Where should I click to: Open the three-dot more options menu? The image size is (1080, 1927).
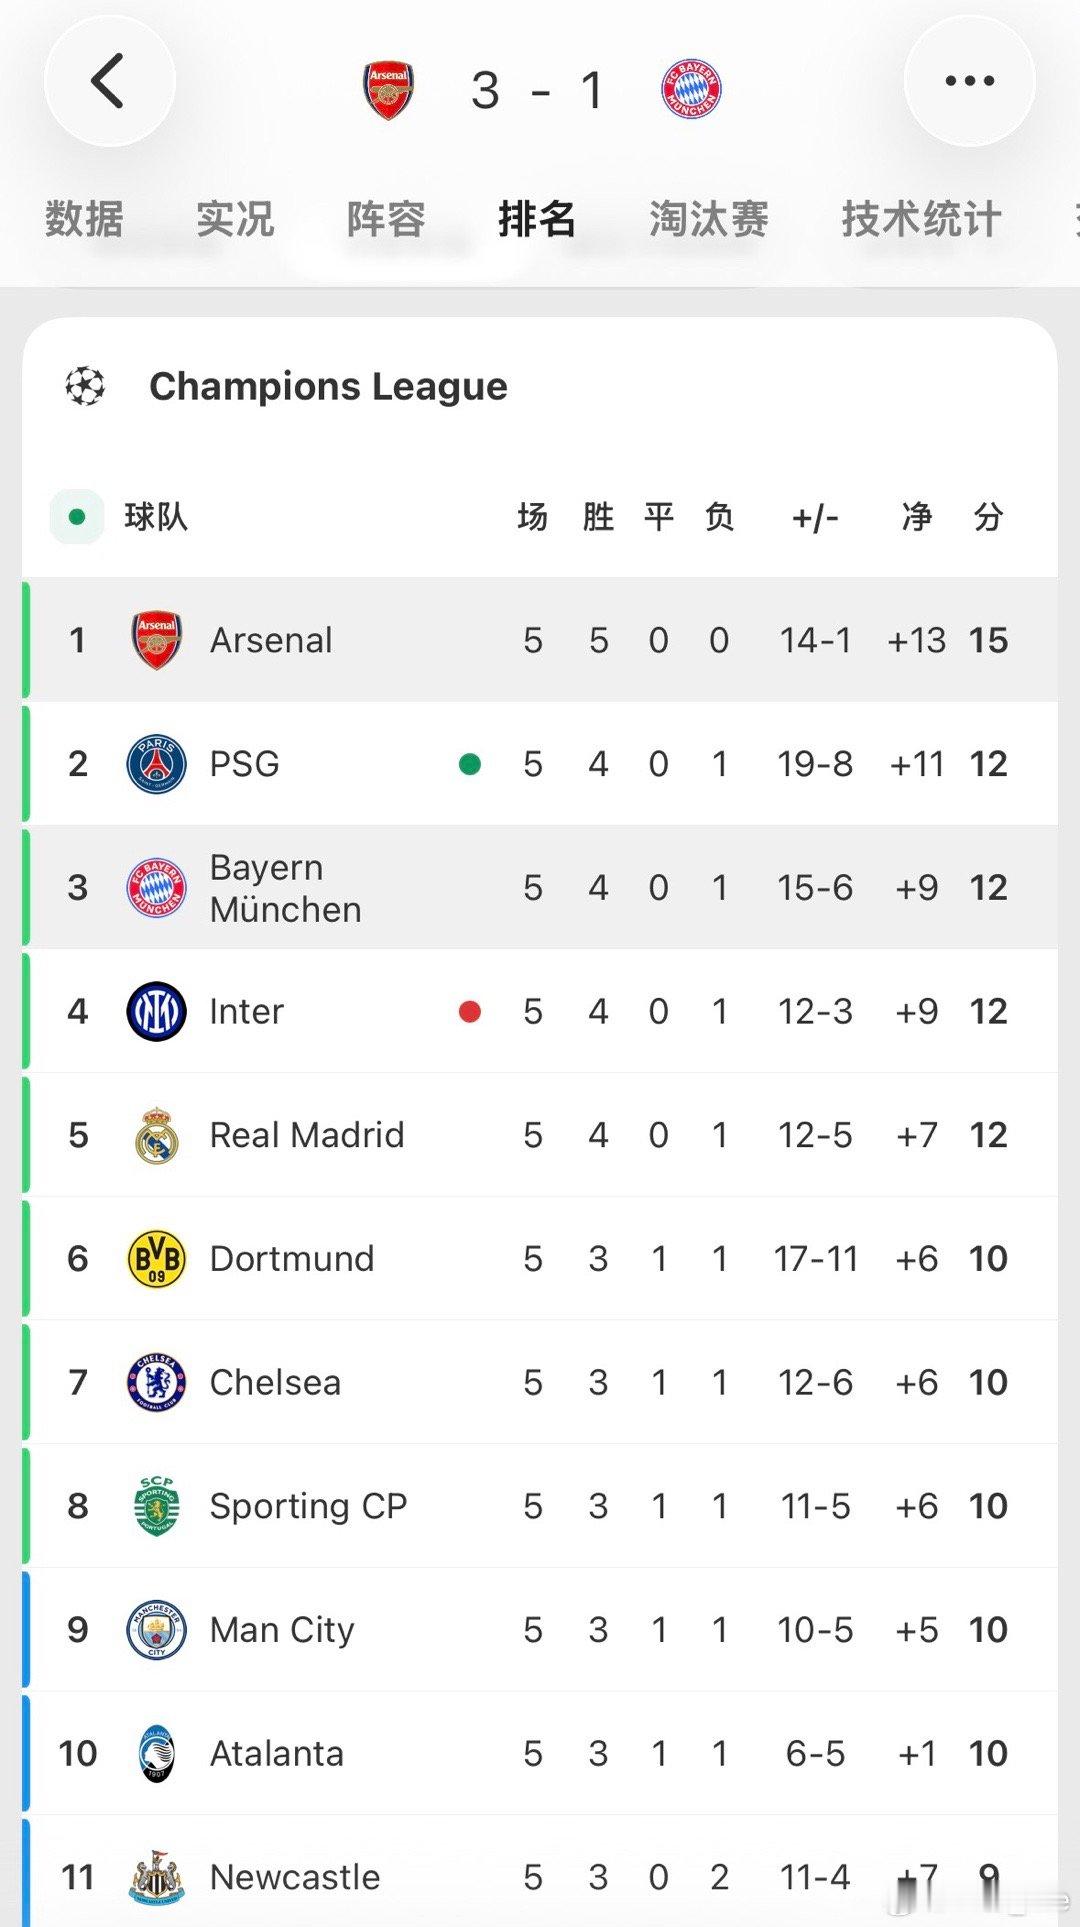pos(969,81)
